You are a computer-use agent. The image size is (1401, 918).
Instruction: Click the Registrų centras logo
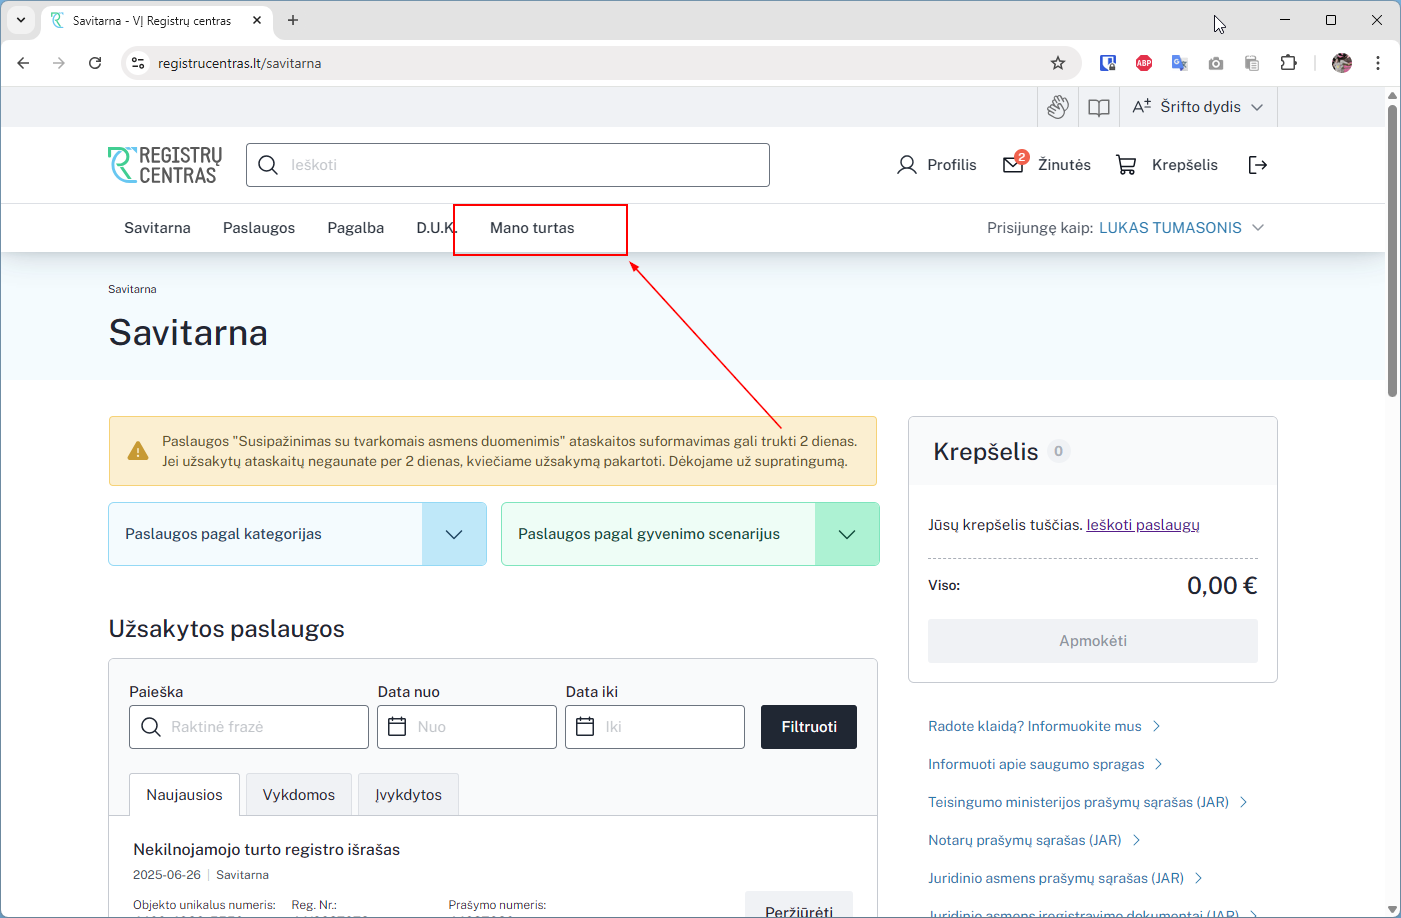click(x=165, y=165)
